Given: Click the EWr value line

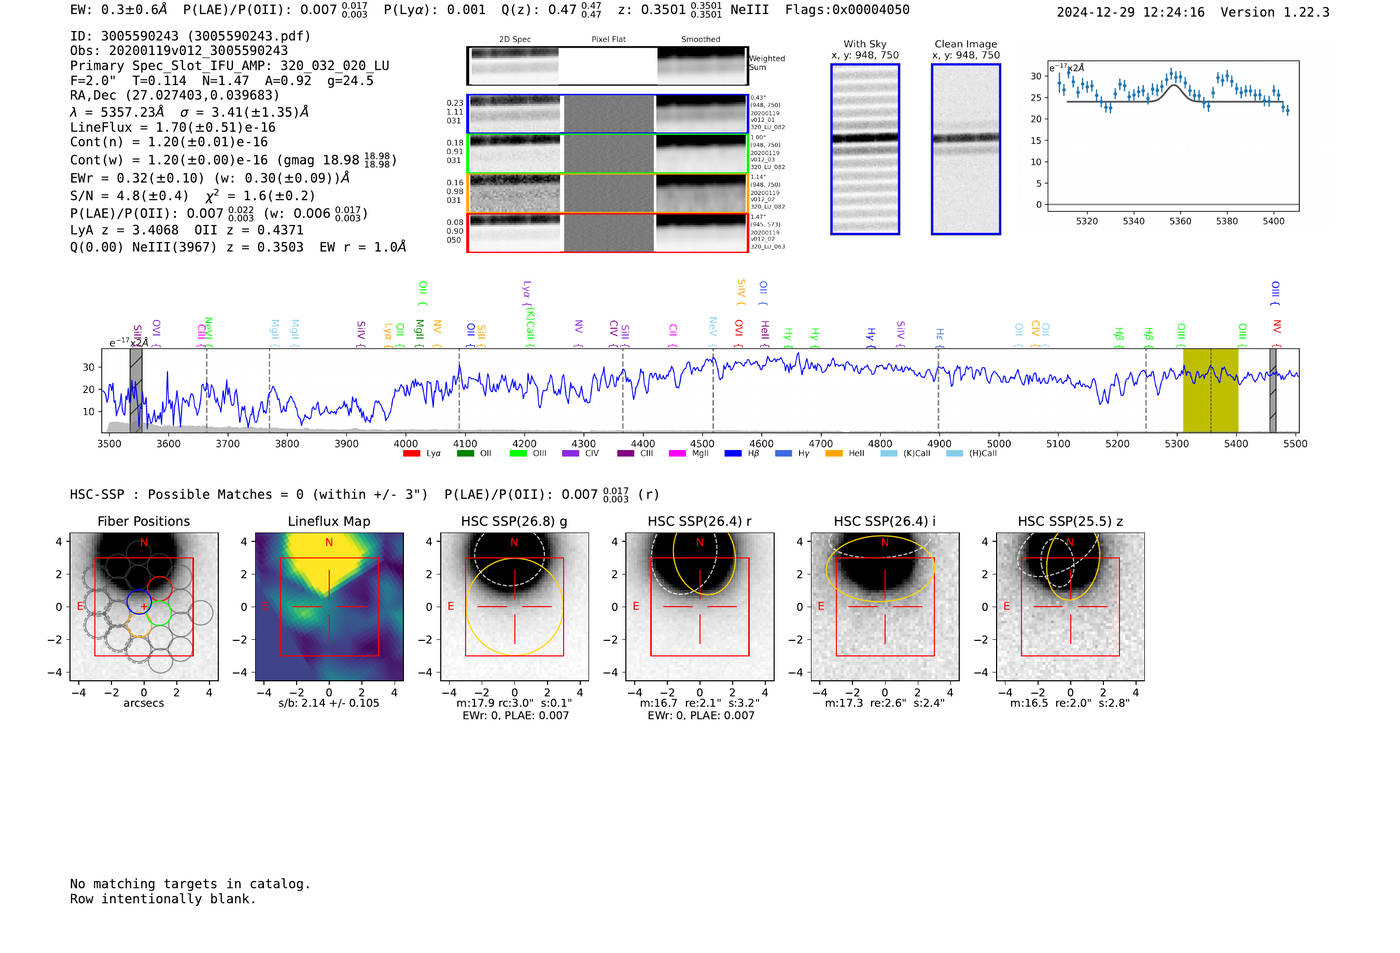Looking at the screenshot, I should (210, 178).
